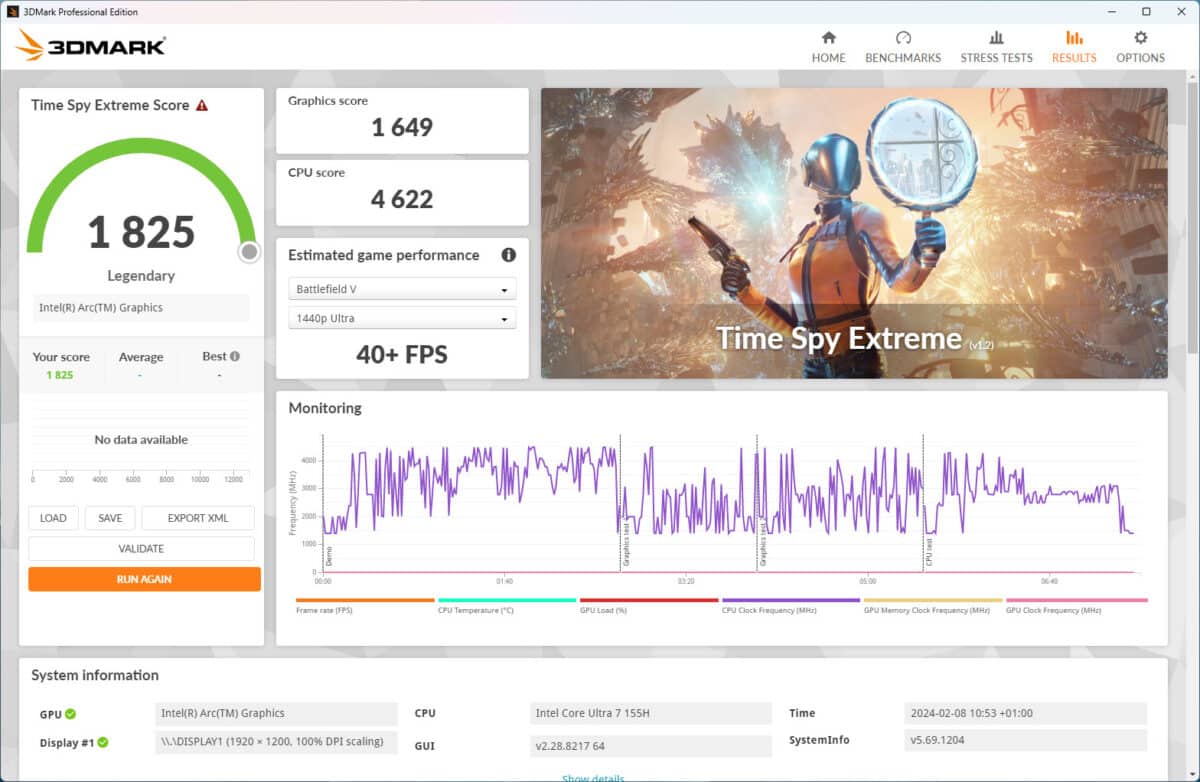
Task: Click the No data available message
Action: tap(141, 440)
